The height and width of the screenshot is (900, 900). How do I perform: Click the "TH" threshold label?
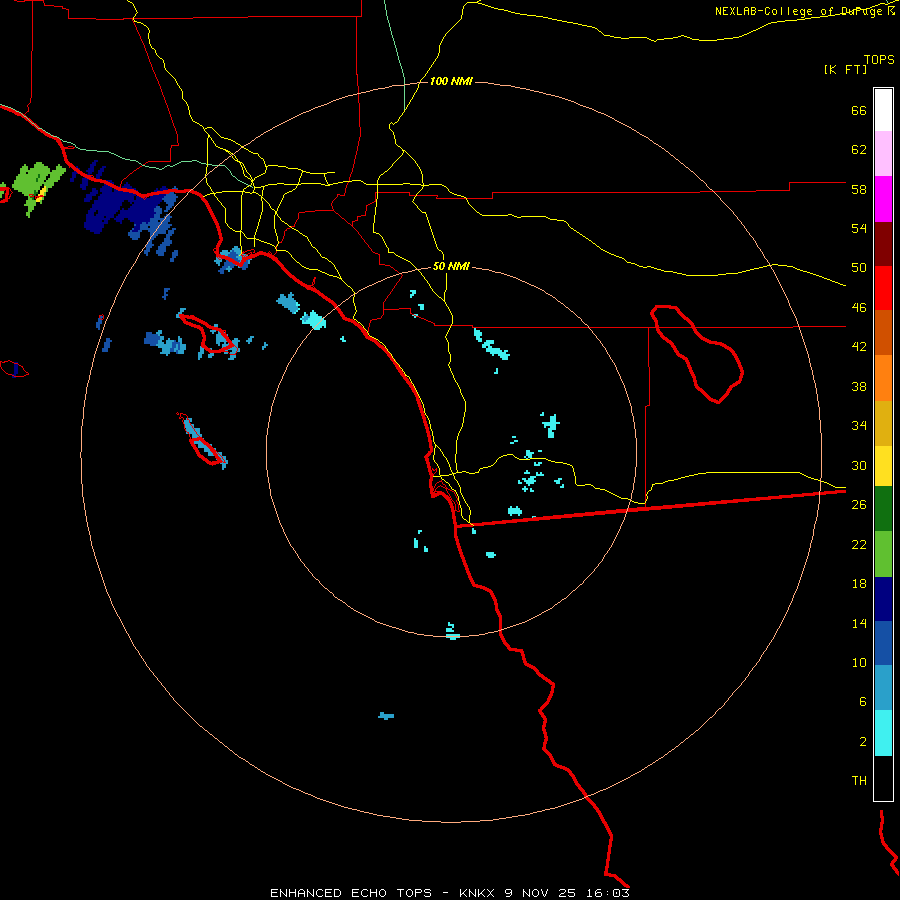(x=859, y=781)
